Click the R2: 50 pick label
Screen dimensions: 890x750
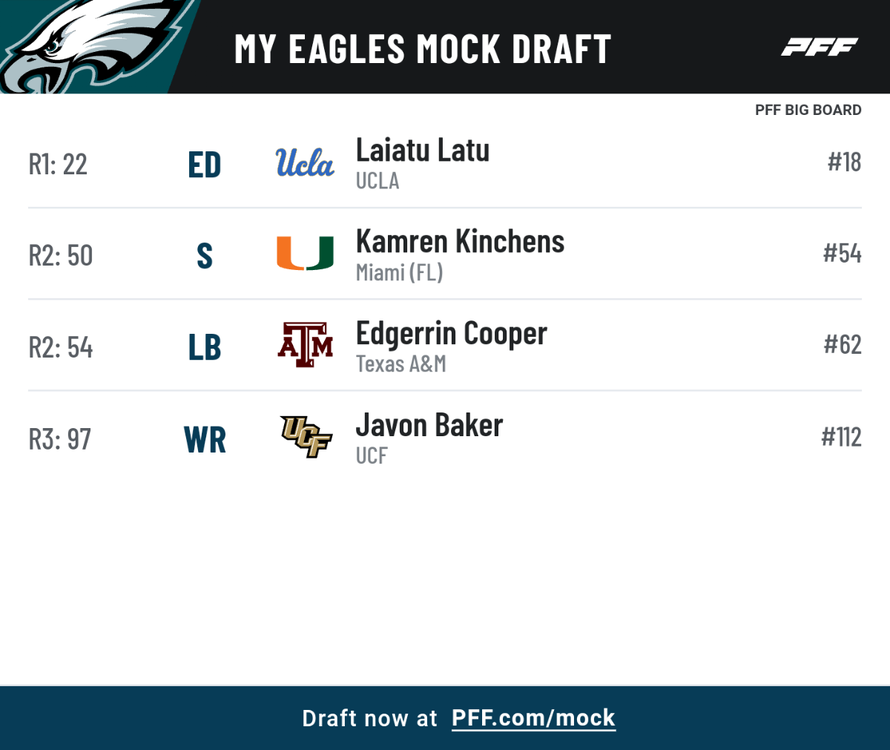(x=60, y=256)
